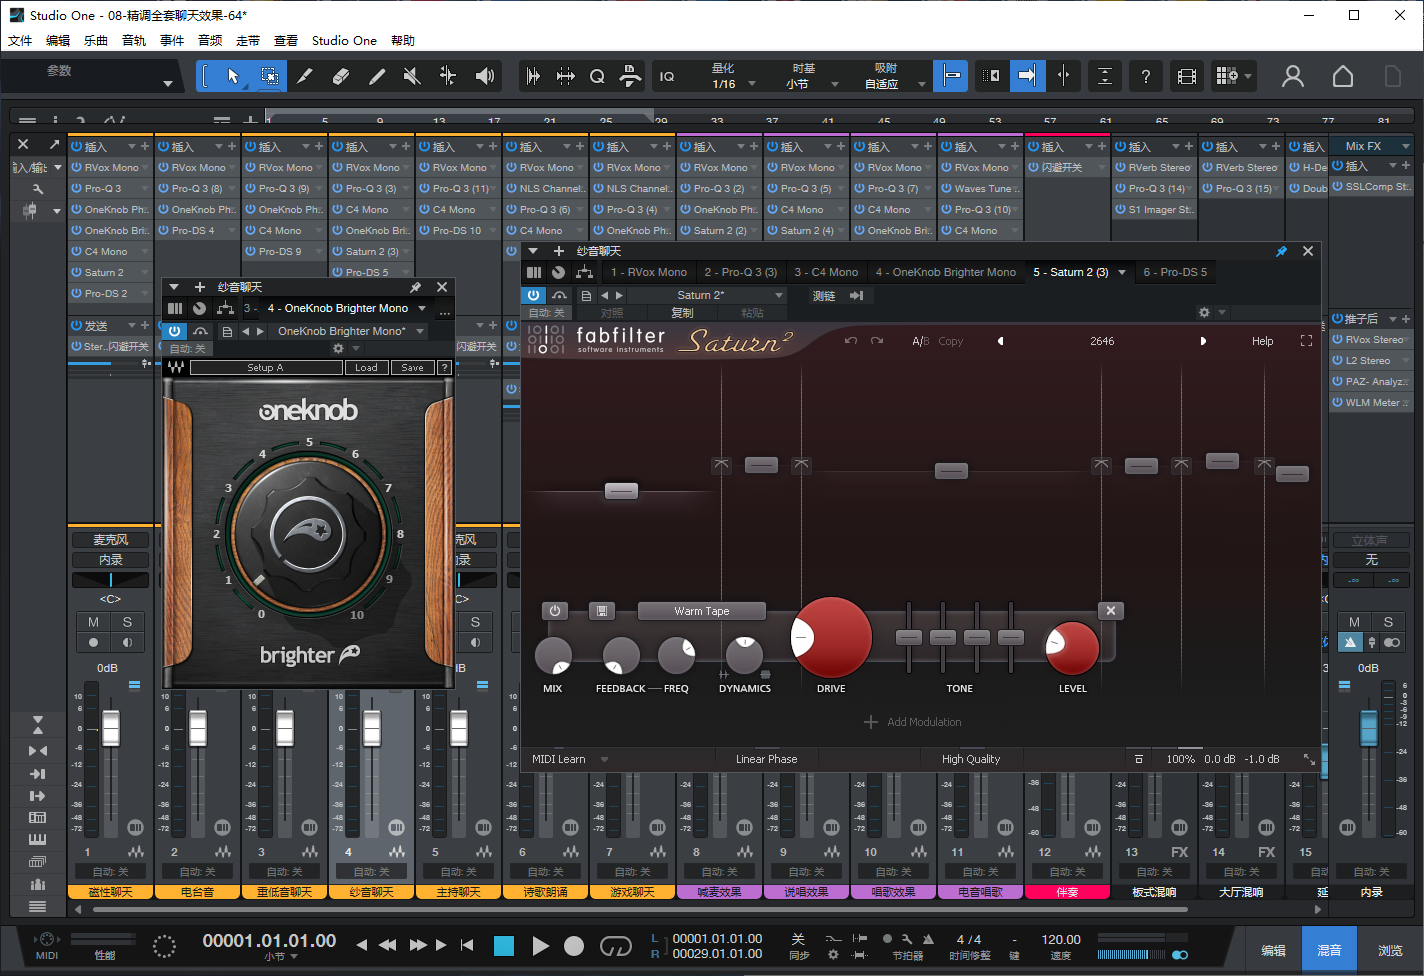
Task: Click the Saturn band power icon
Action: (555, 610)
